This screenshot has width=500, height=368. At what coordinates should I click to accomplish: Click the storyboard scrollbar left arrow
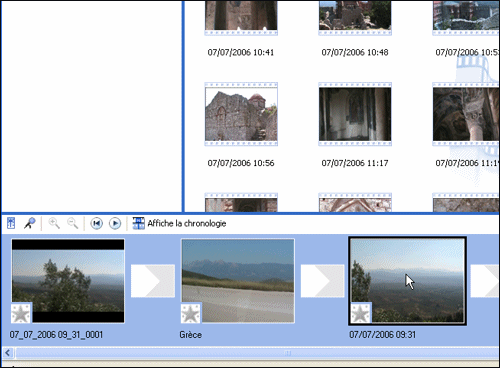8,353
